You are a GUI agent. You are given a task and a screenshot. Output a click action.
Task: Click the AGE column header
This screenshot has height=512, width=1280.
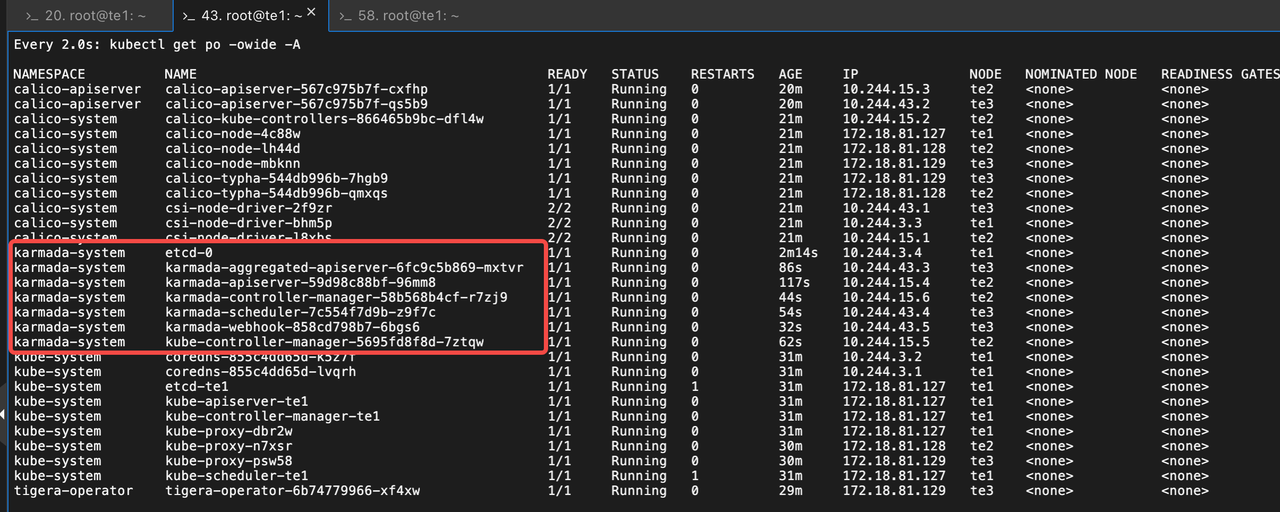coord(791,75)
